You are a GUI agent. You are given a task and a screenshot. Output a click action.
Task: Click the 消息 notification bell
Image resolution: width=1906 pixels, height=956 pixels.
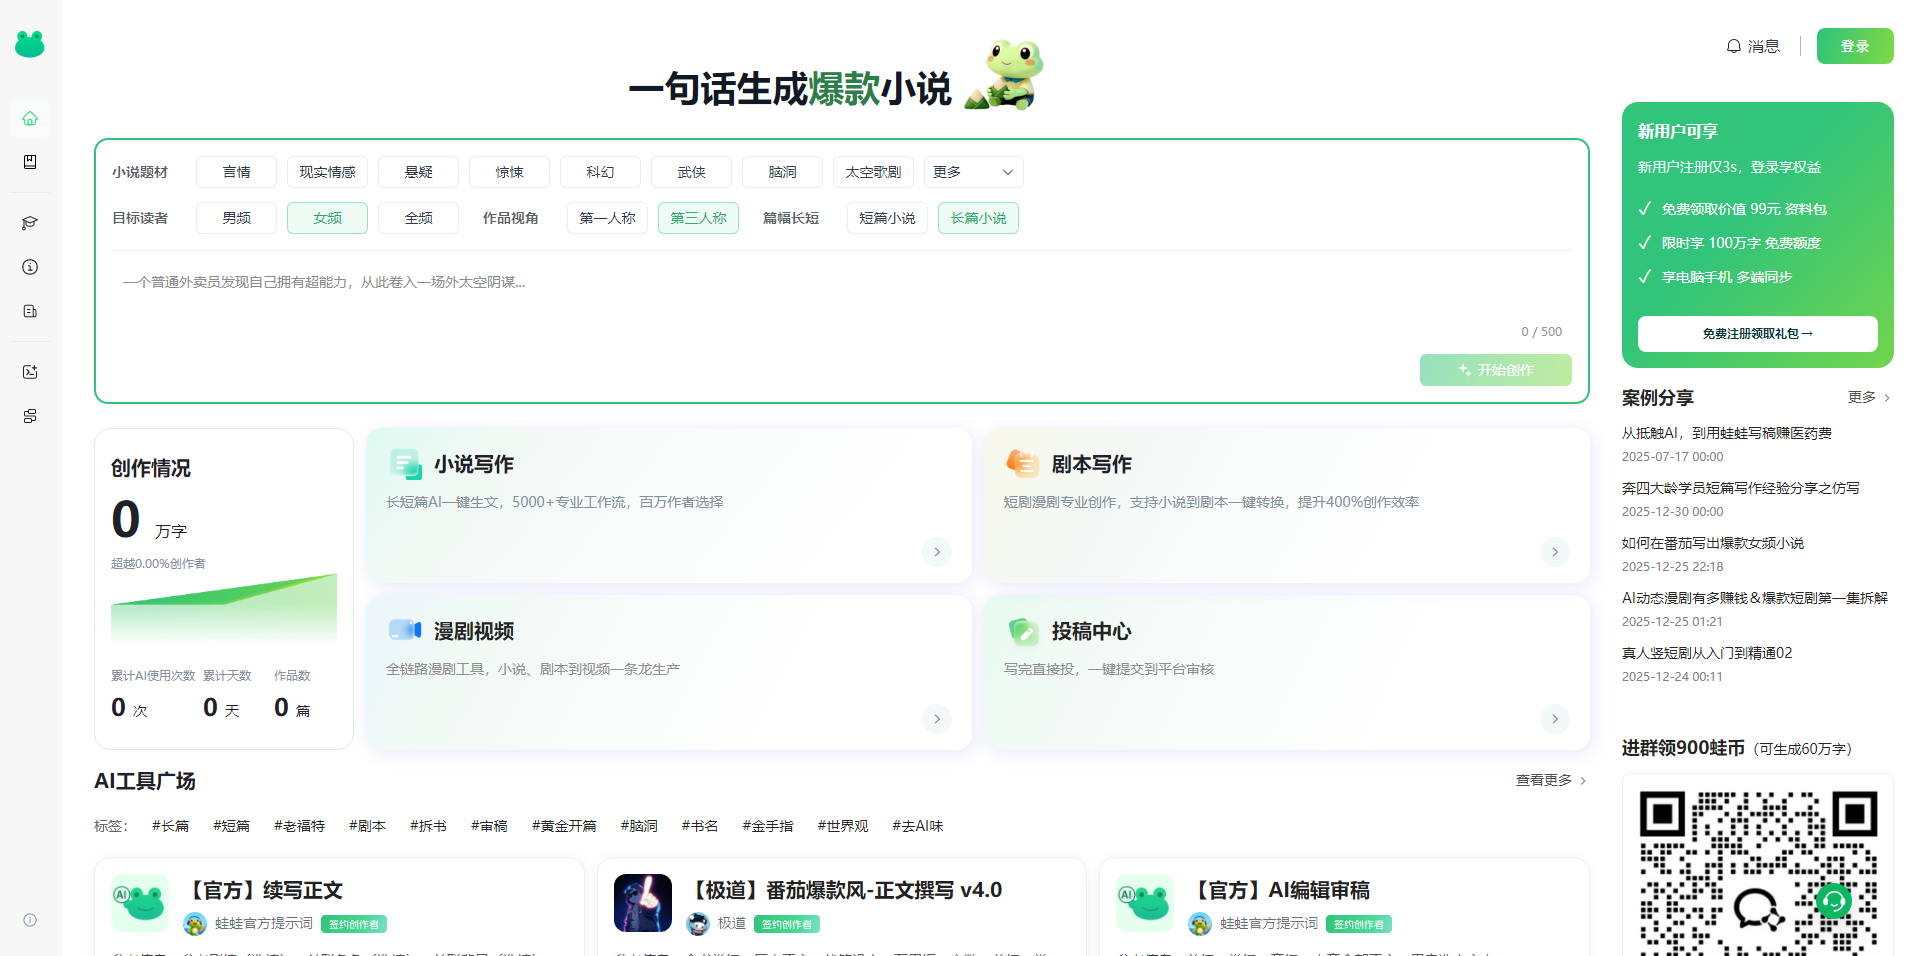[1753, 46]
